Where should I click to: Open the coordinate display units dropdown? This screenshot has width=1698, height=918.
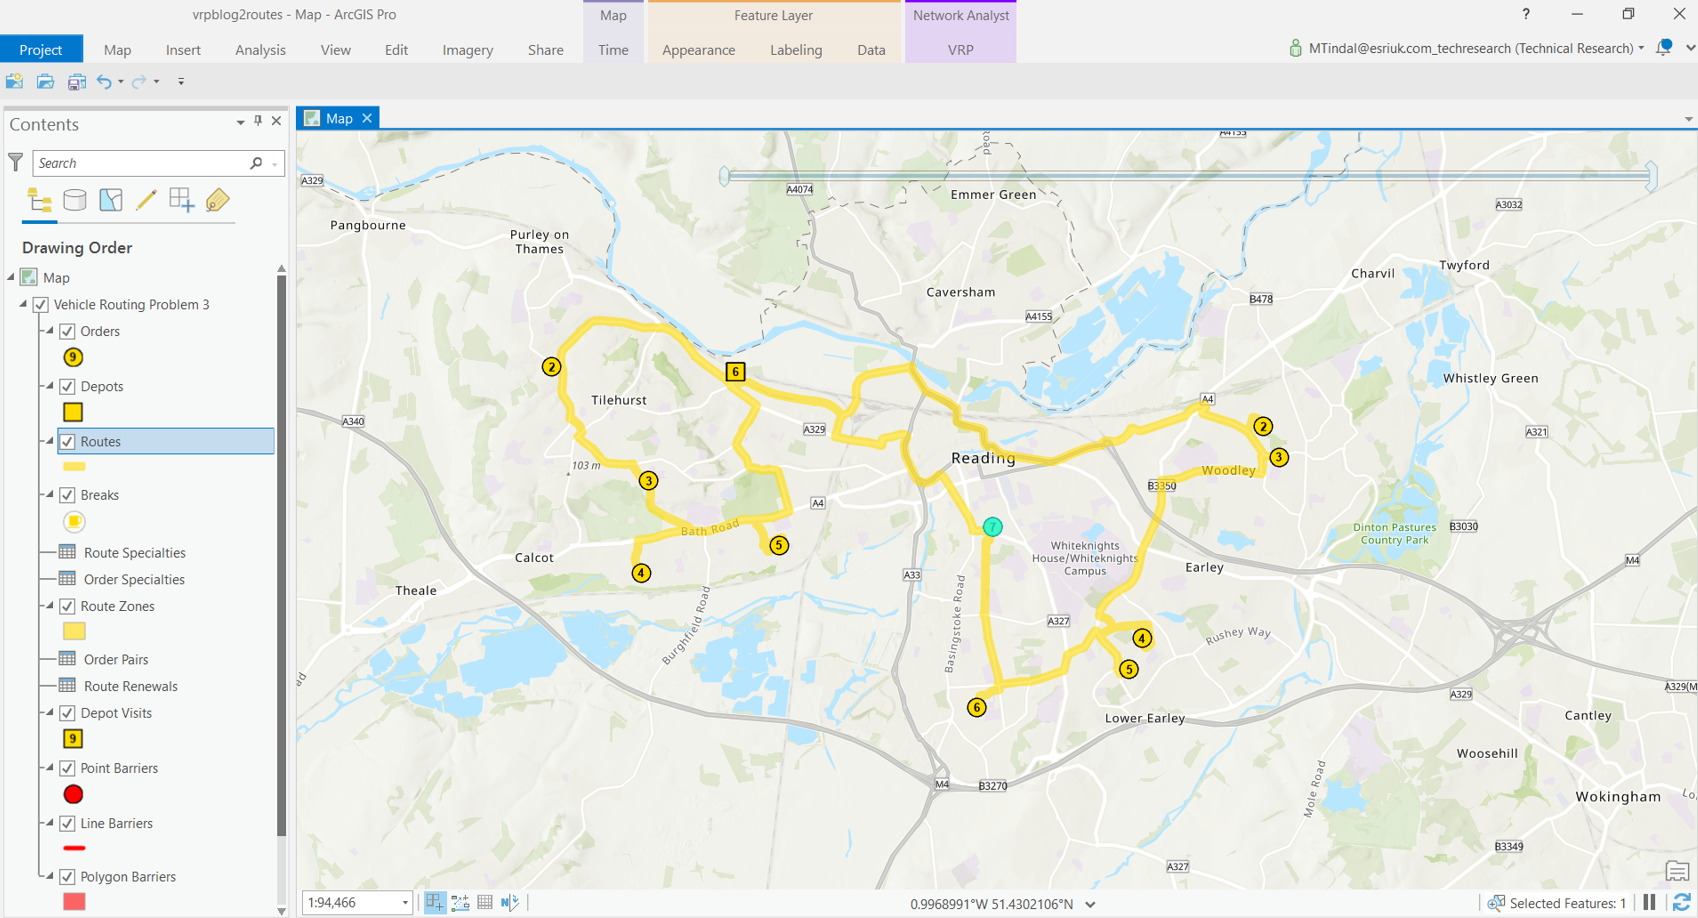pos(1091,904)
